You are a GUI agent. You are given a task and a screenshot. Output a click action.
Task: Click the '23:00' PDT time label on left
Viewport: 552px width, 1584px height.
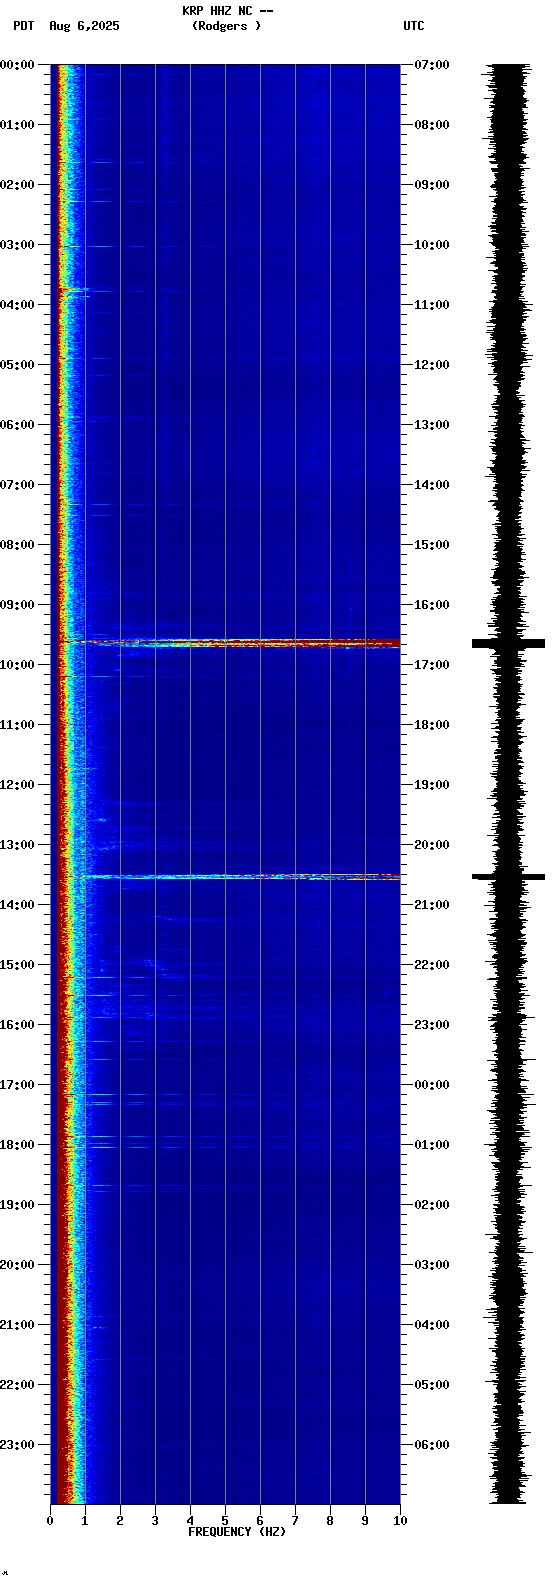(x=17, y=1445)
